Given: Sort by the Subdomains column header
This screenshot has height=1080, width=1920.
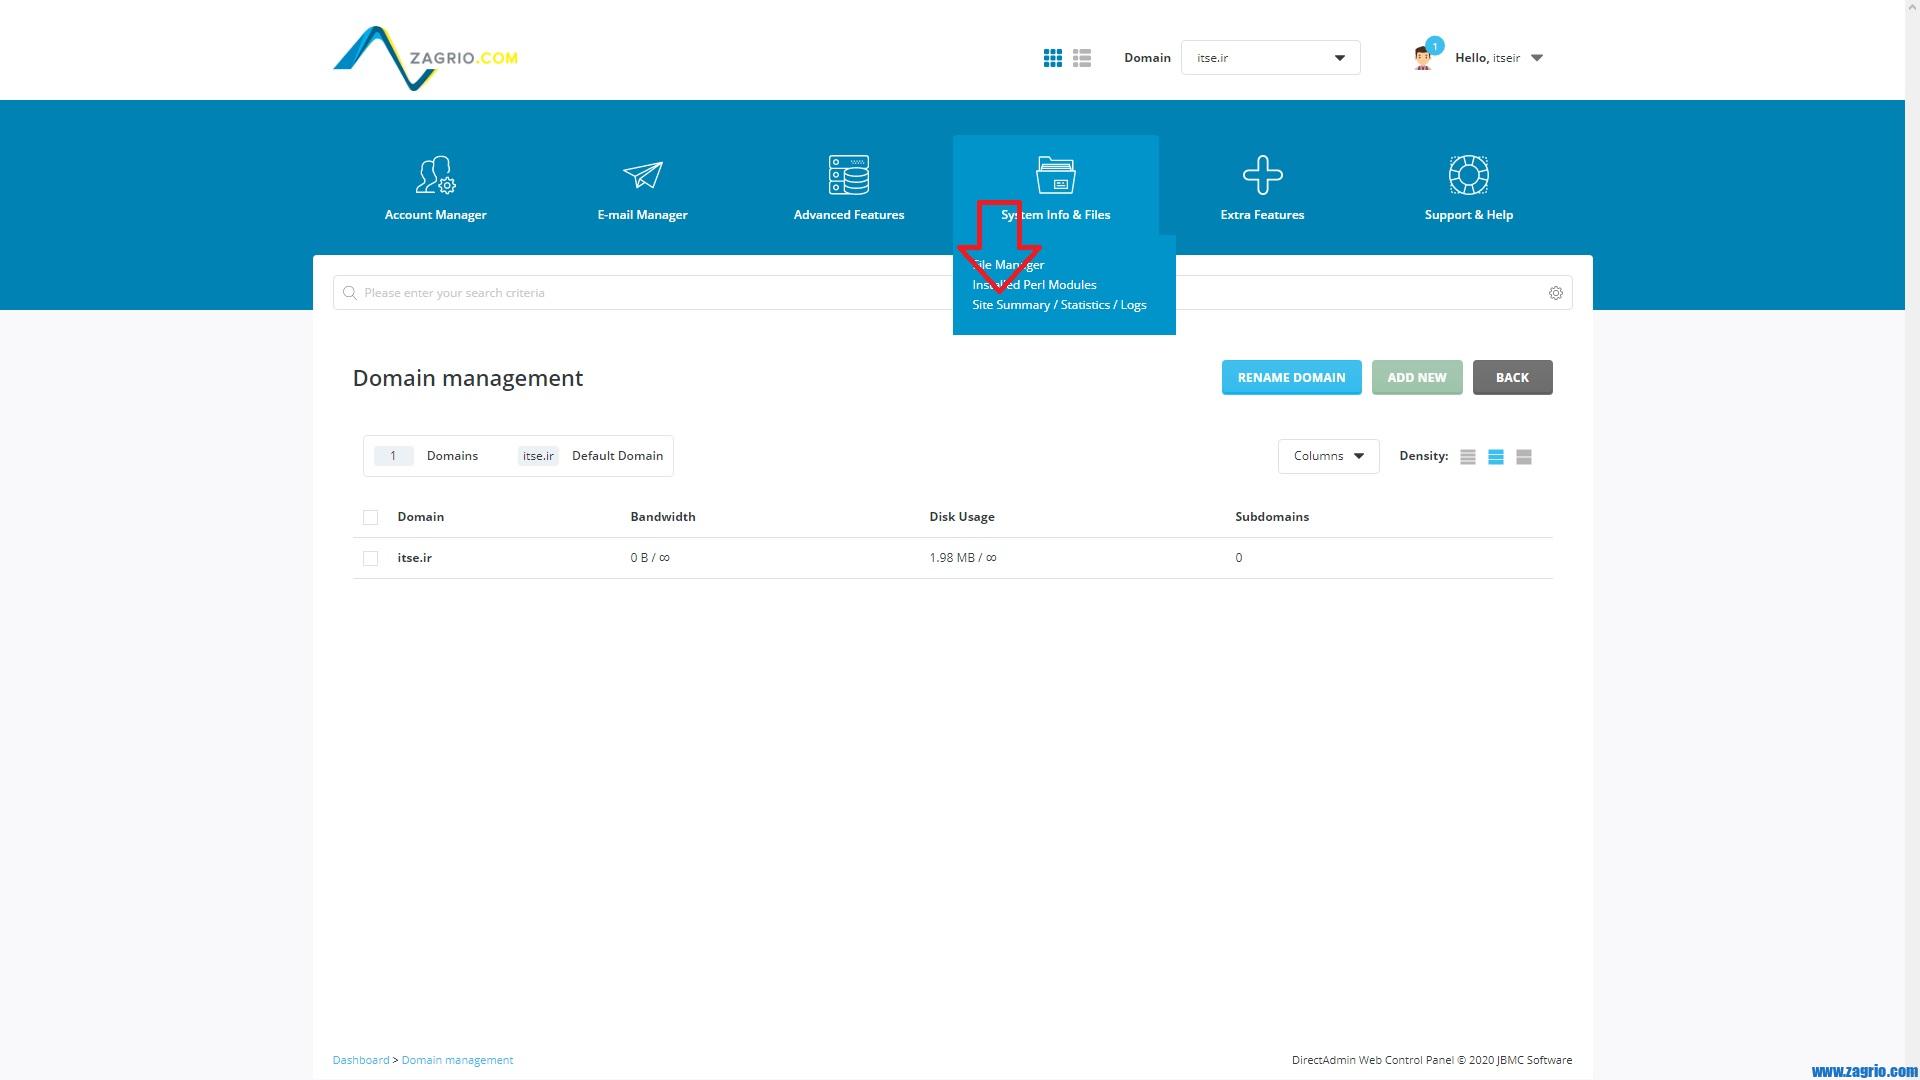Looking at the screenshot, I should pyautogui.click(x=1271, y=517).
